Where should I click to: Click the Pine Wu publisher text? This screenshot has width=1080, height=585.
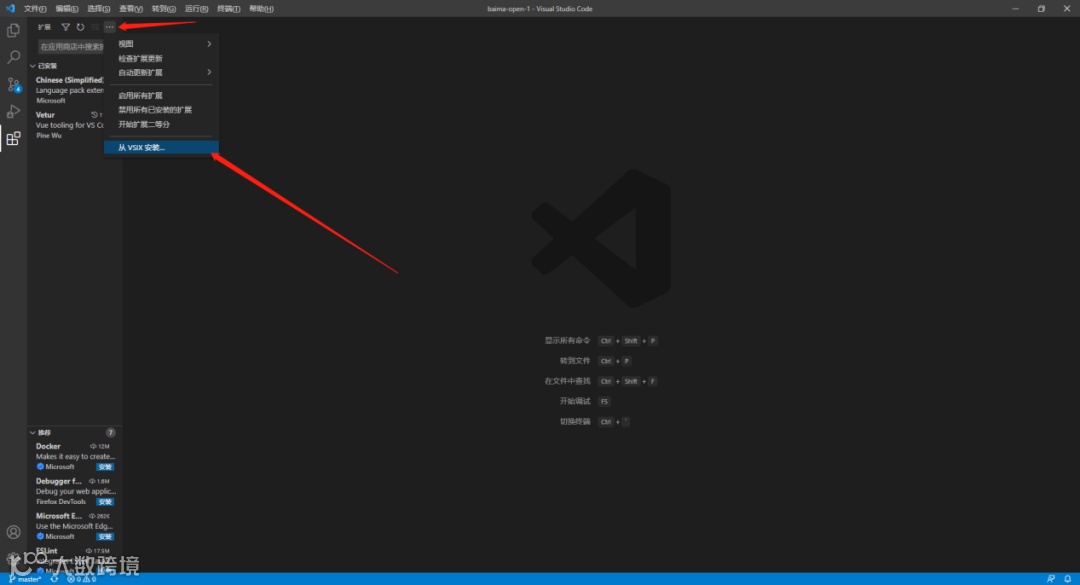click(49, 136)
